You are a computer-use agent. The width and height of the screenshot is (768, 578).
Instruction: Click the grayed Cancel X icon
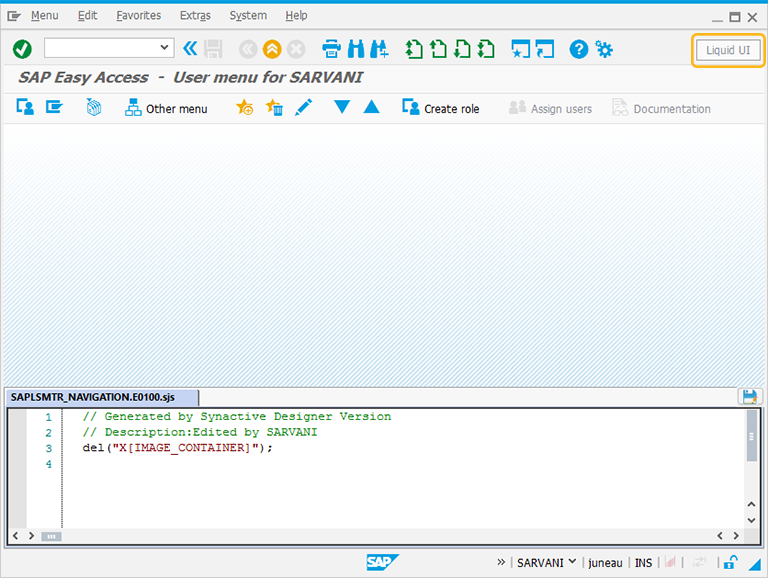[x=296, y=49]
